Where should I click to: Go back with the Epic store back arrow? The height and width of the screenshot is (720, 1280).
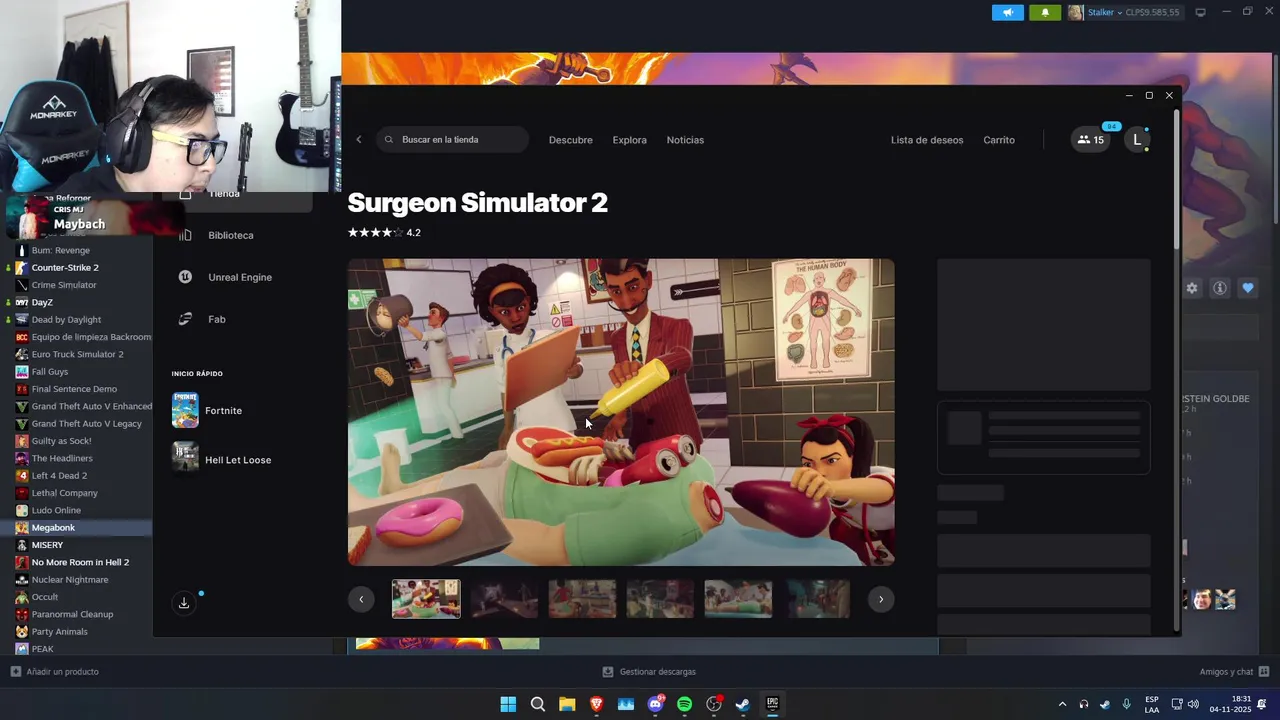coord(359,140)
